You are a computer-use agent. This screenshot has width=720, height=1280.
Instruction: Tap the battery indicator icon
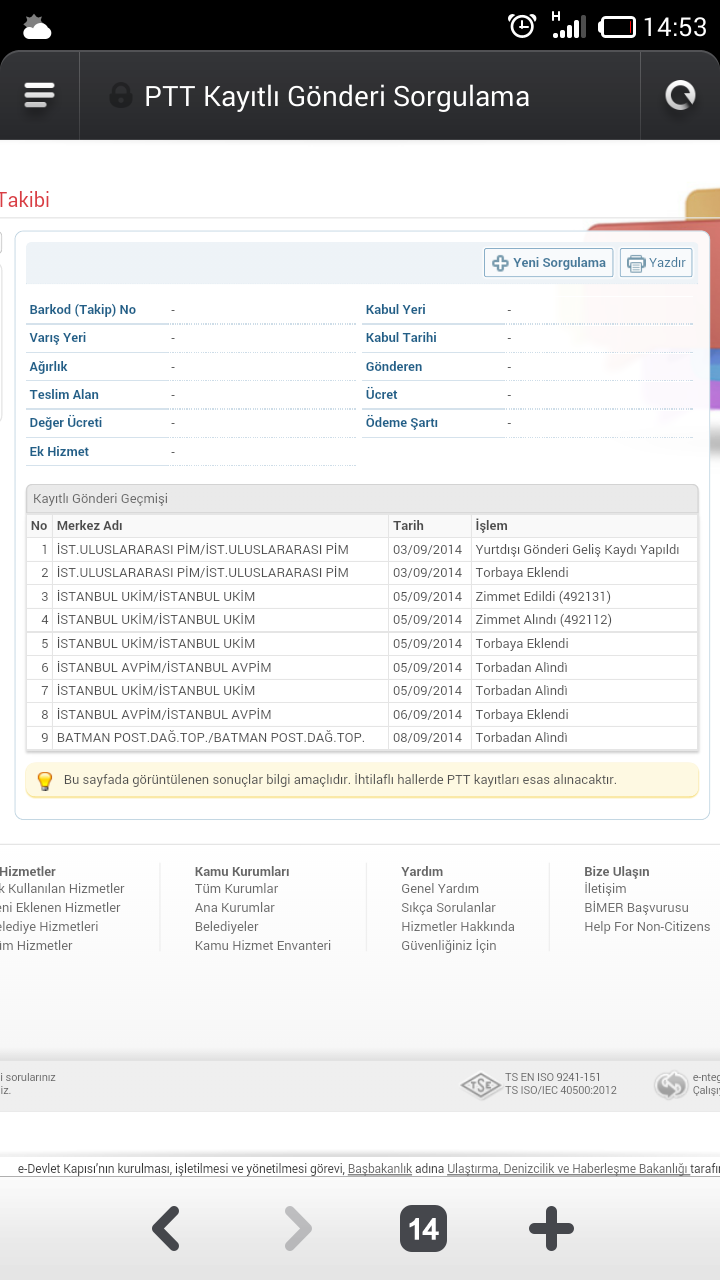(617, 27)
